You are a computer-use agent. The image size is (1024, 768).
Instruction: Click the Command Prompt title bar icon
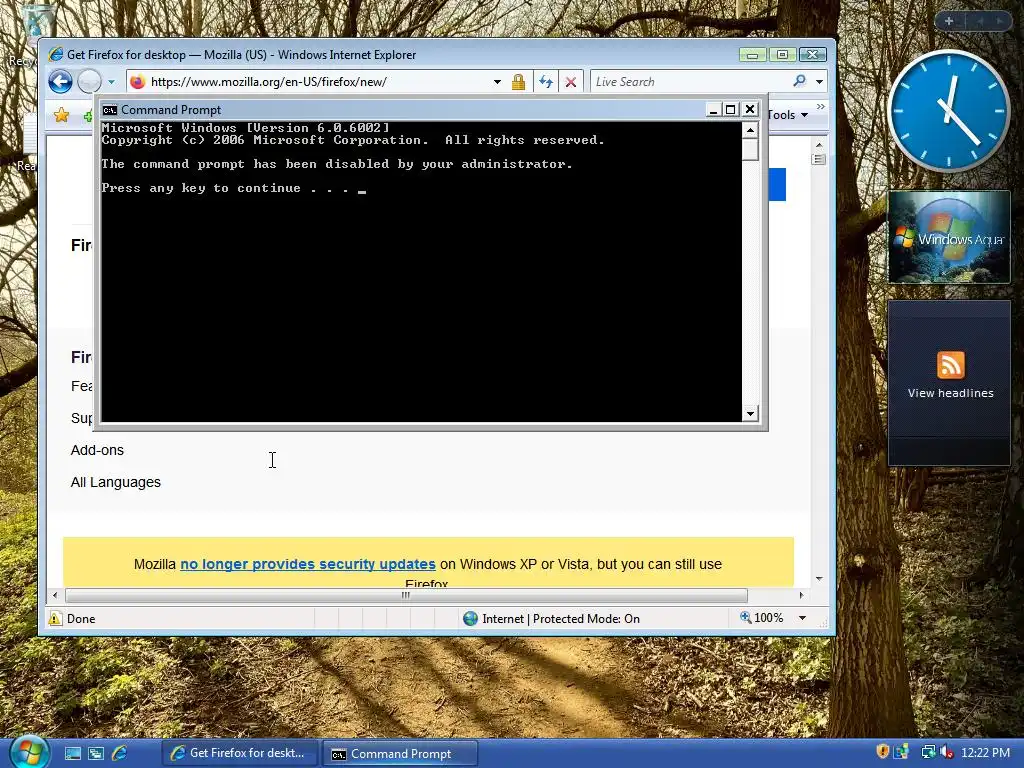110,110
